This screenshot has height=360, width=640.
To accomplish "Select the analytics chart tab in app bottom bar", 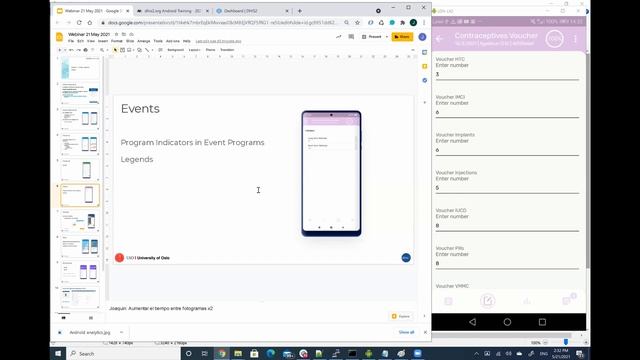I will click(527, 301).
